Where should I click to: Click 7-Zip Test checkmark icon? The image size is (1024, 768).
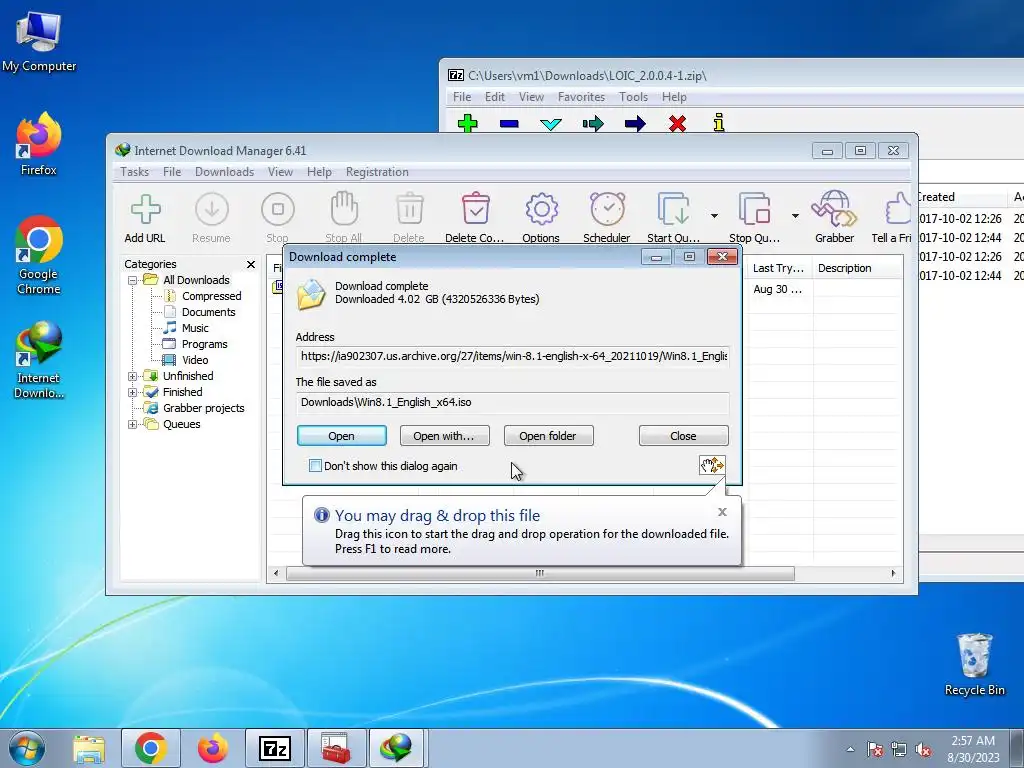coord(551,123)
